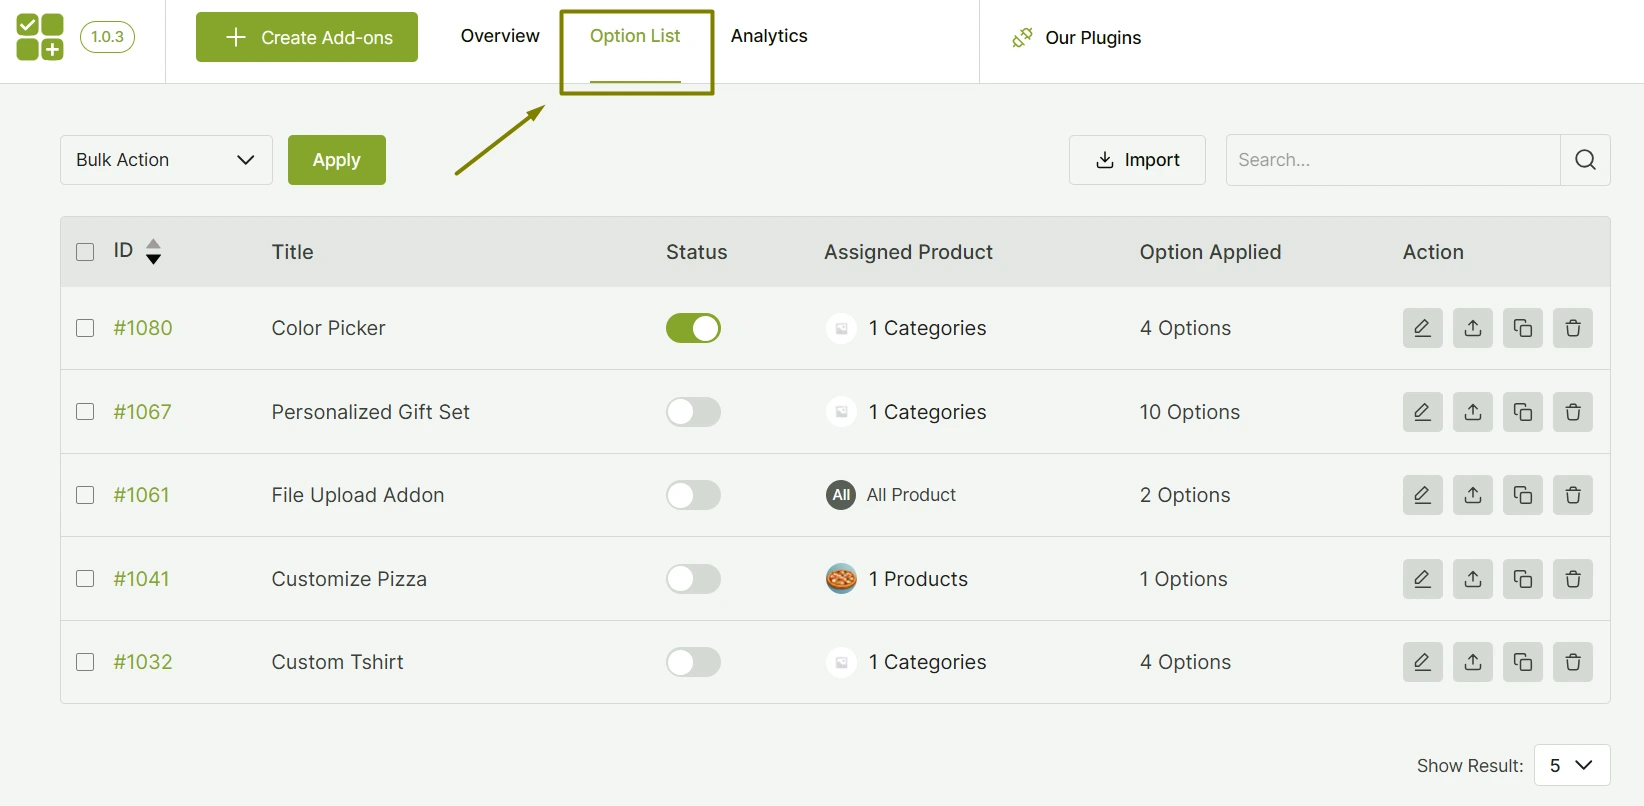Click the Import button
Image resolution: width=1644 pixels, height=806 pixels.
tap(1137, 160)
